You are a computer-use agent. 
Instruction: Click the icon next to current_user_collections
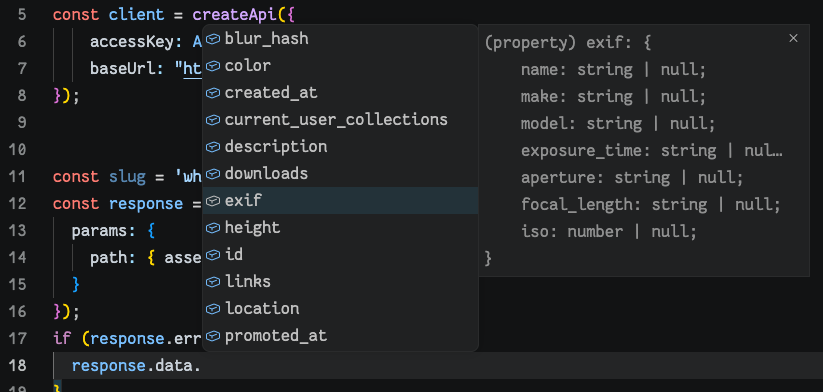coord(213,120)
